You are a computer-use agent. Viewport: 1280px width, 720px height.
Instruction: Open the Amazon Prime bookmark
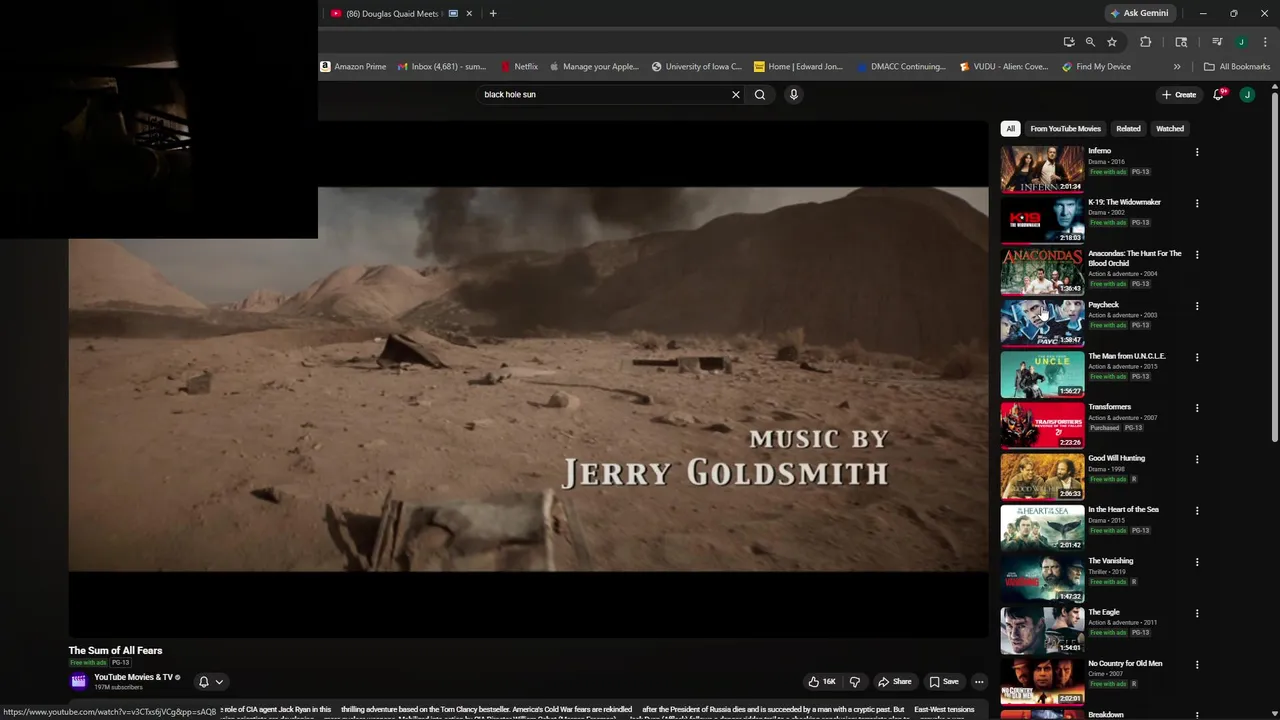[353, 67]
